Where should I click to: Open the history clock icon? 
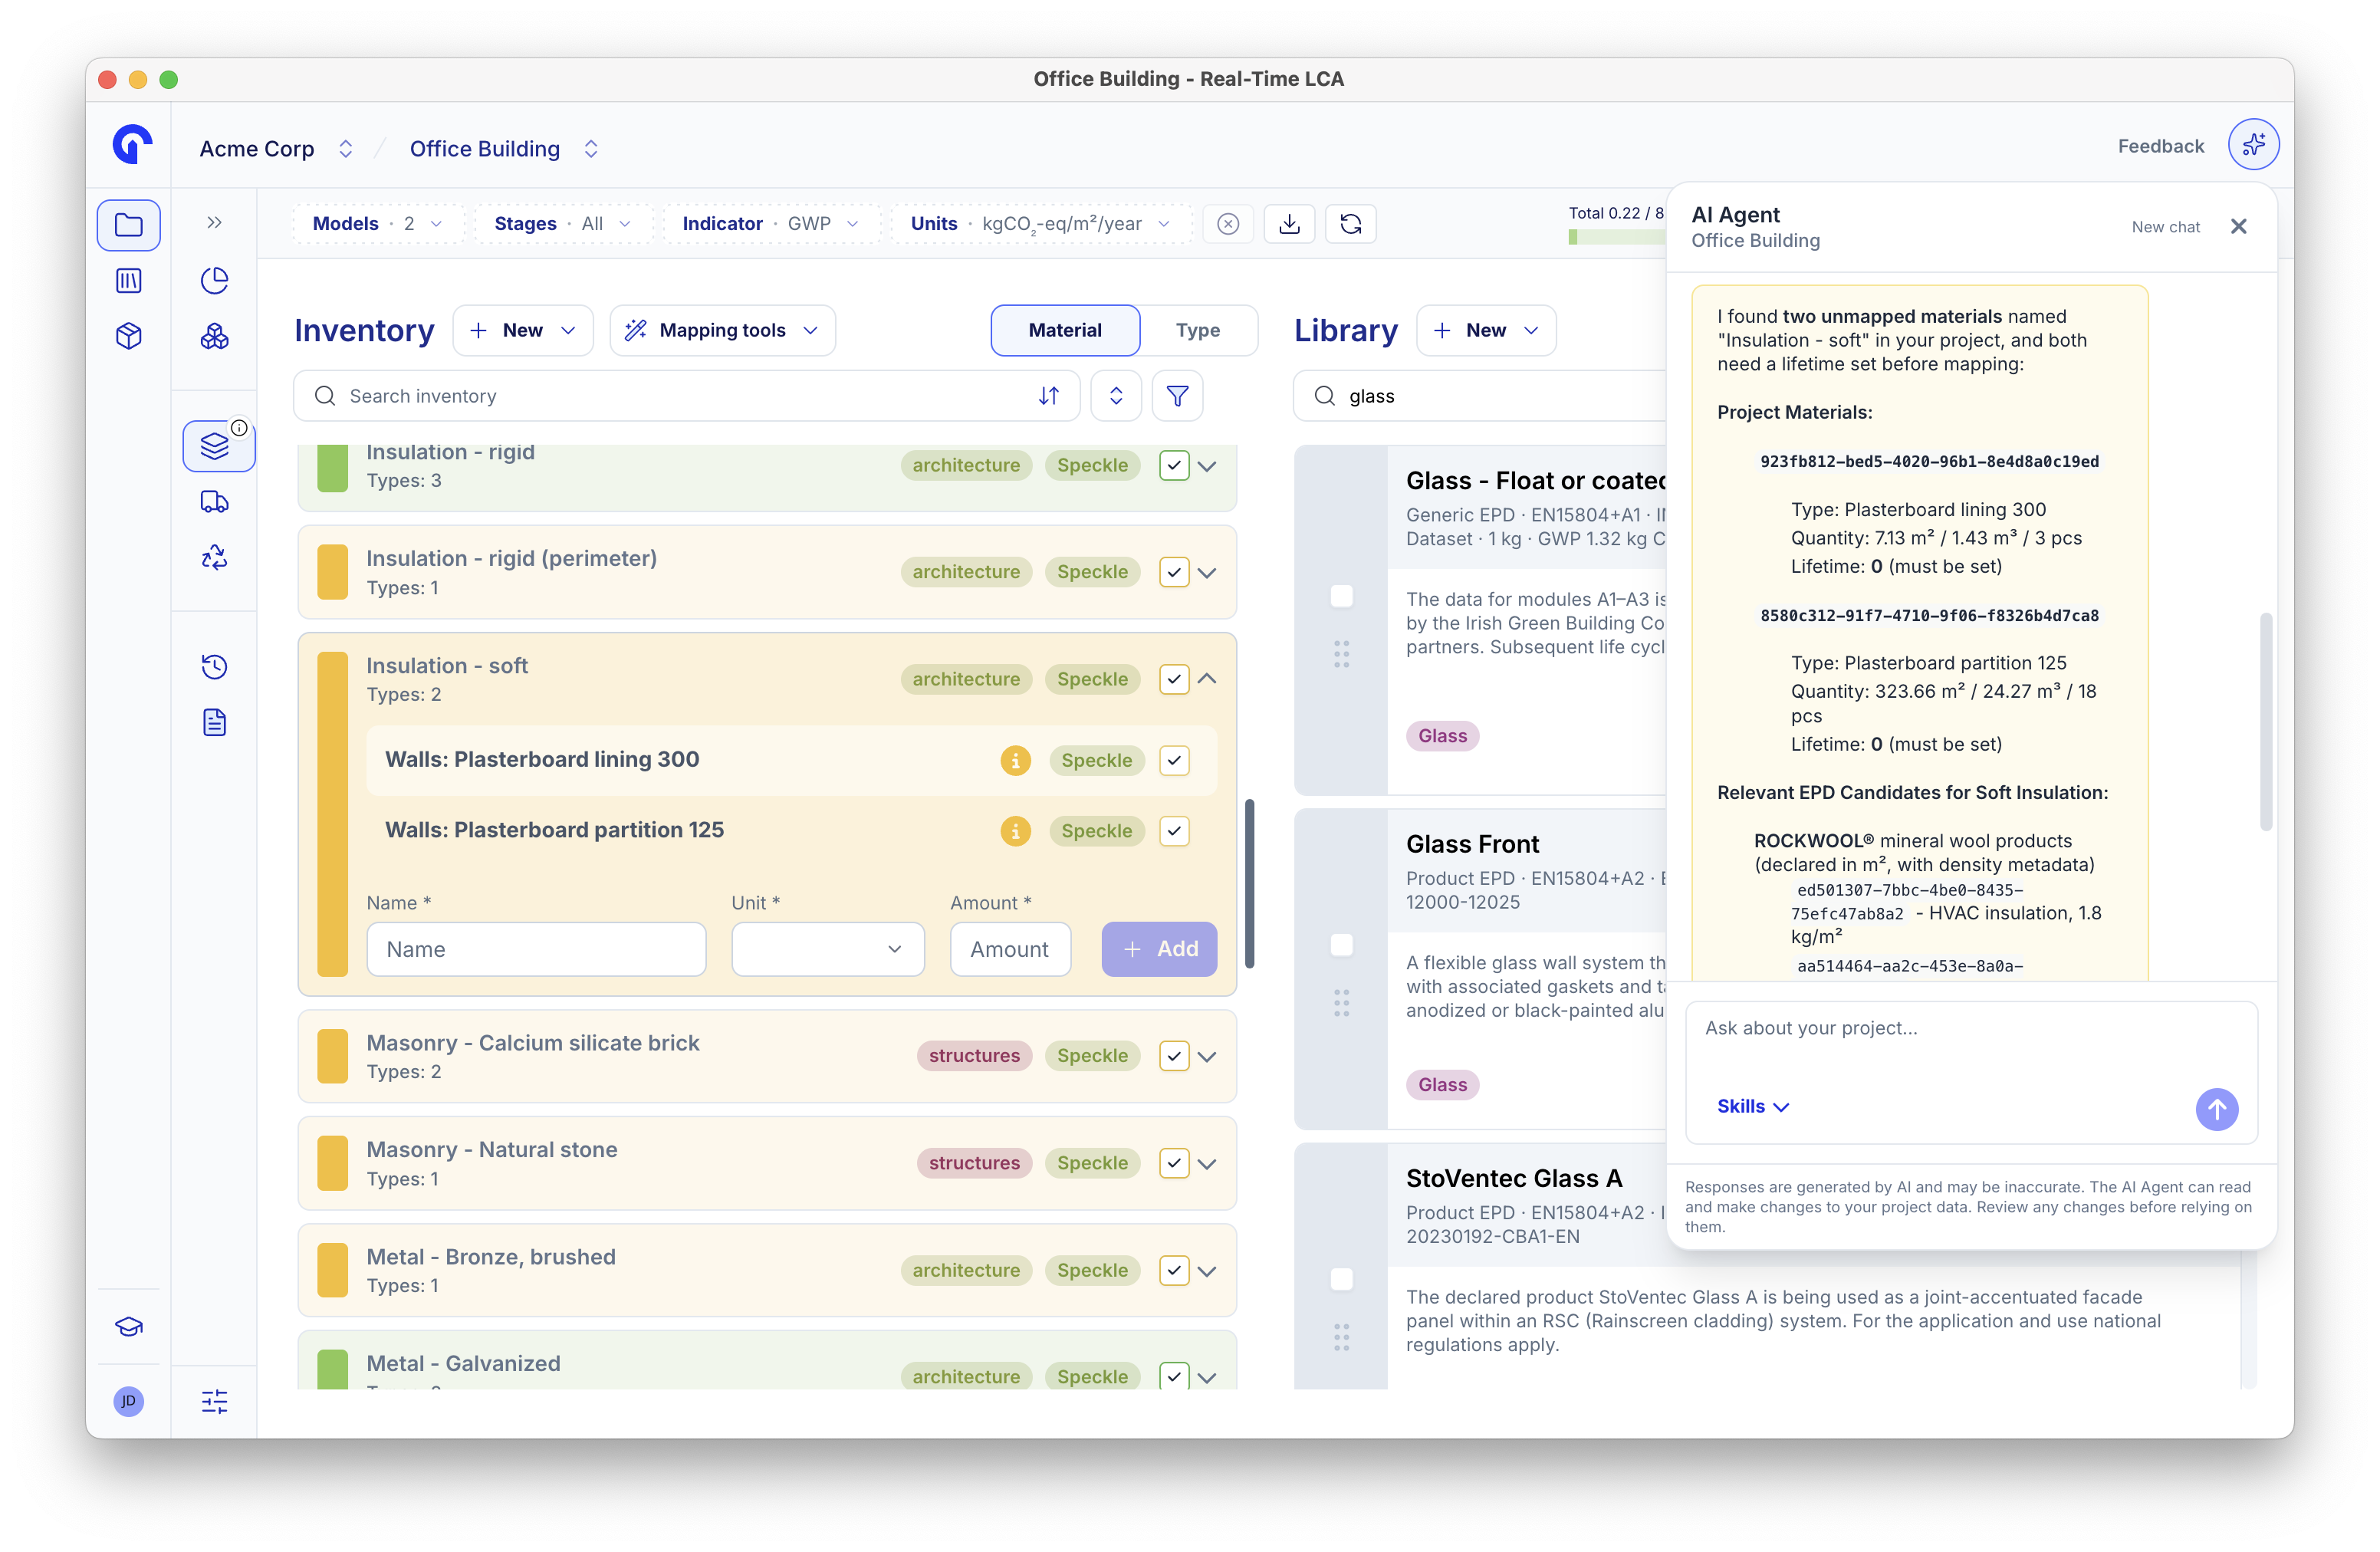[214, 667]
